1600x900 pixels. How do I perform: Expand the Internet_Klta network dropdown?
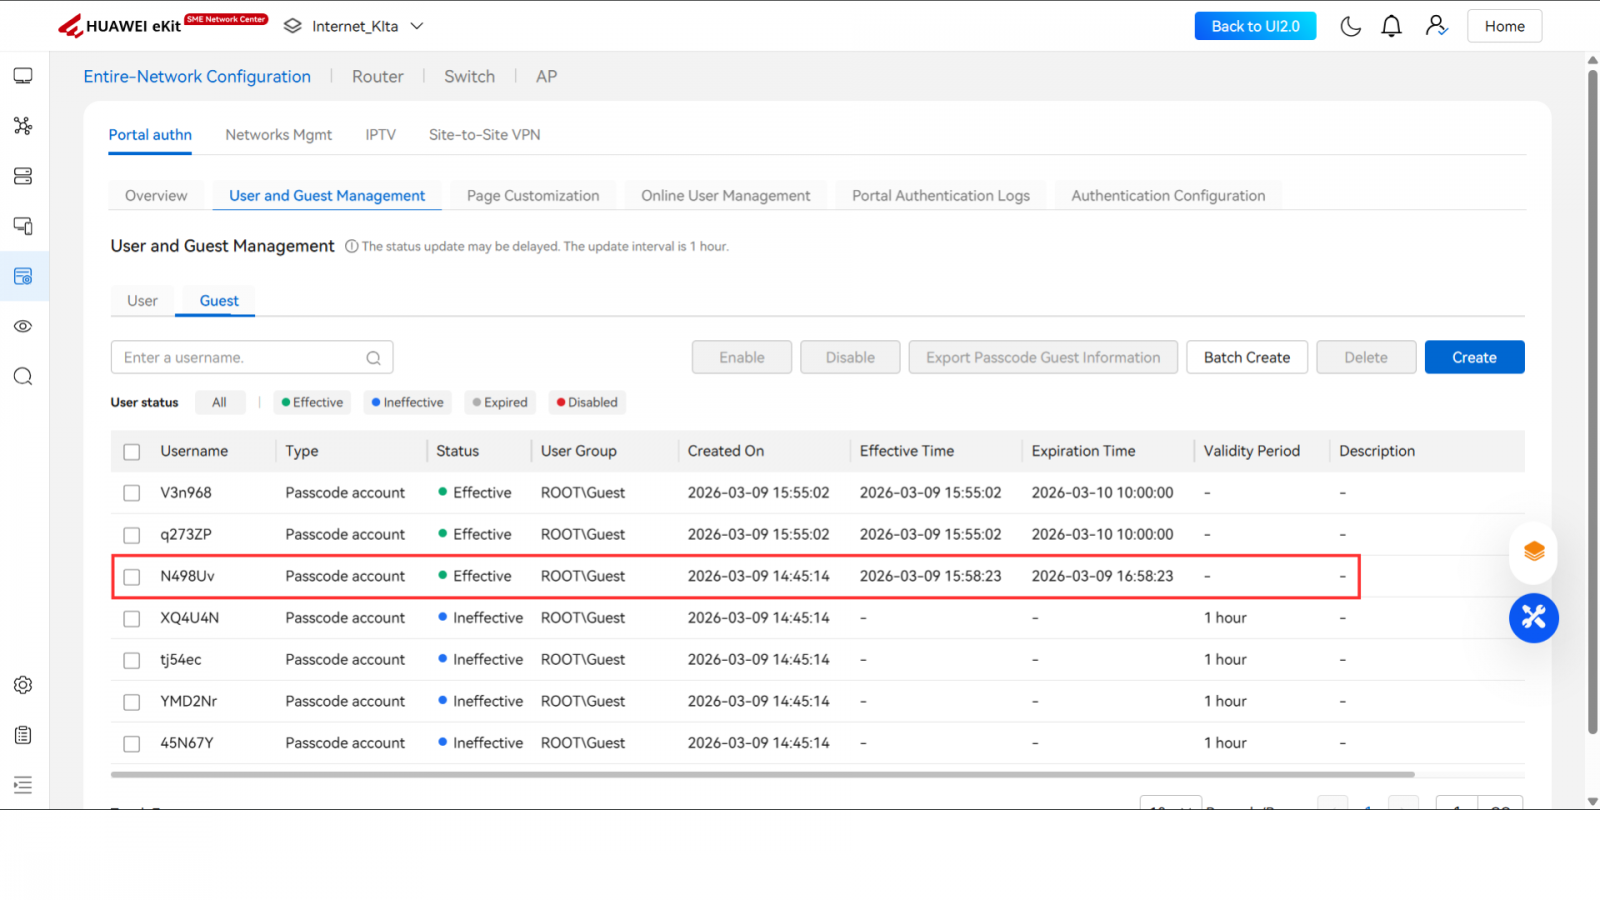click(x=417, y=26)
